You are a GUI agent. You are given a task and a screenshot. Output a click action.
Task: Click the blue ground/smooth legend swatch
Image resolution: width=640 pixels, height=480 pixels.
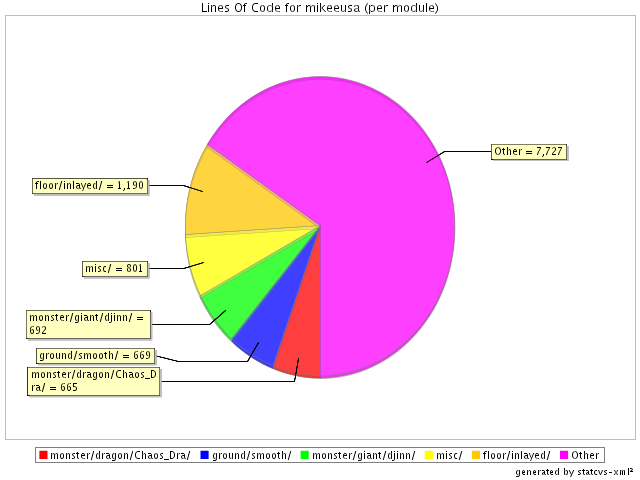[x=204, y=456]
